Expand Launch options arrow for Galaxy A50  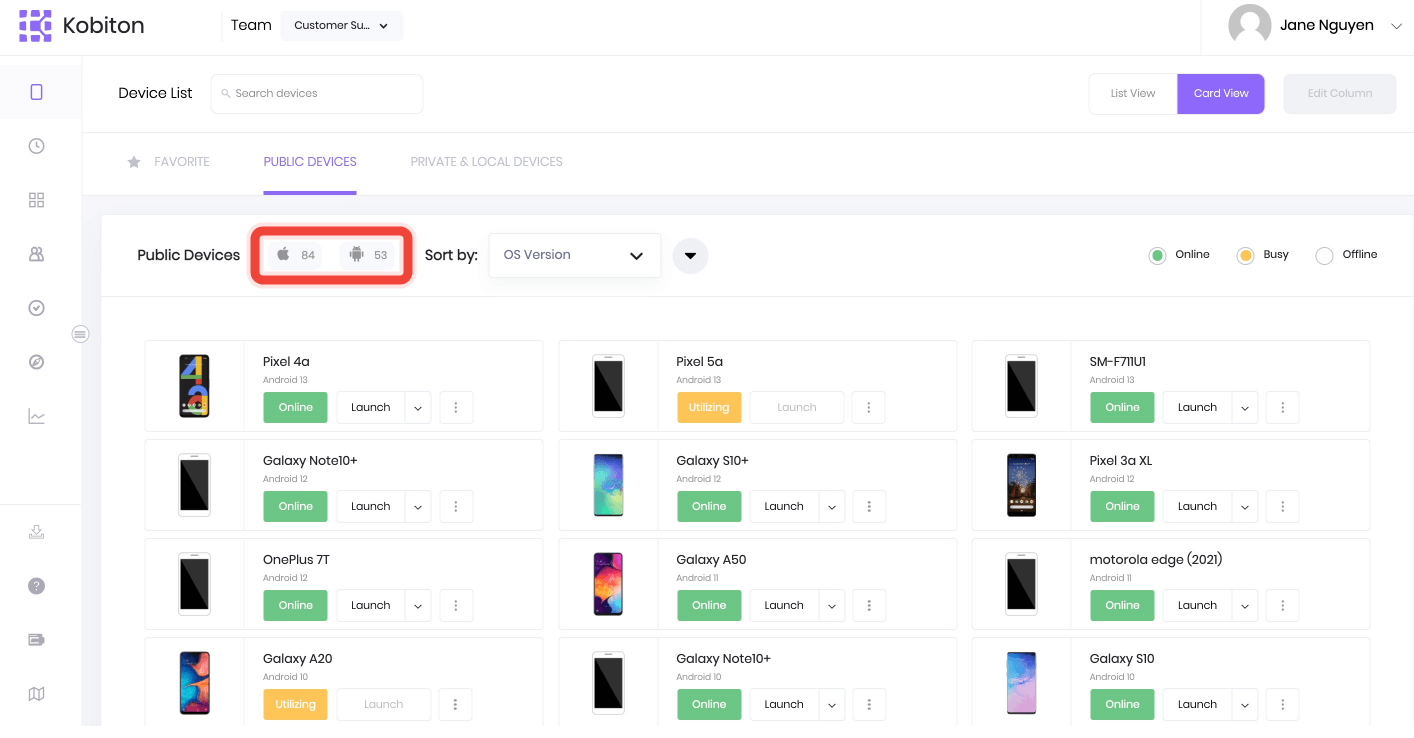tap(832, 605)
